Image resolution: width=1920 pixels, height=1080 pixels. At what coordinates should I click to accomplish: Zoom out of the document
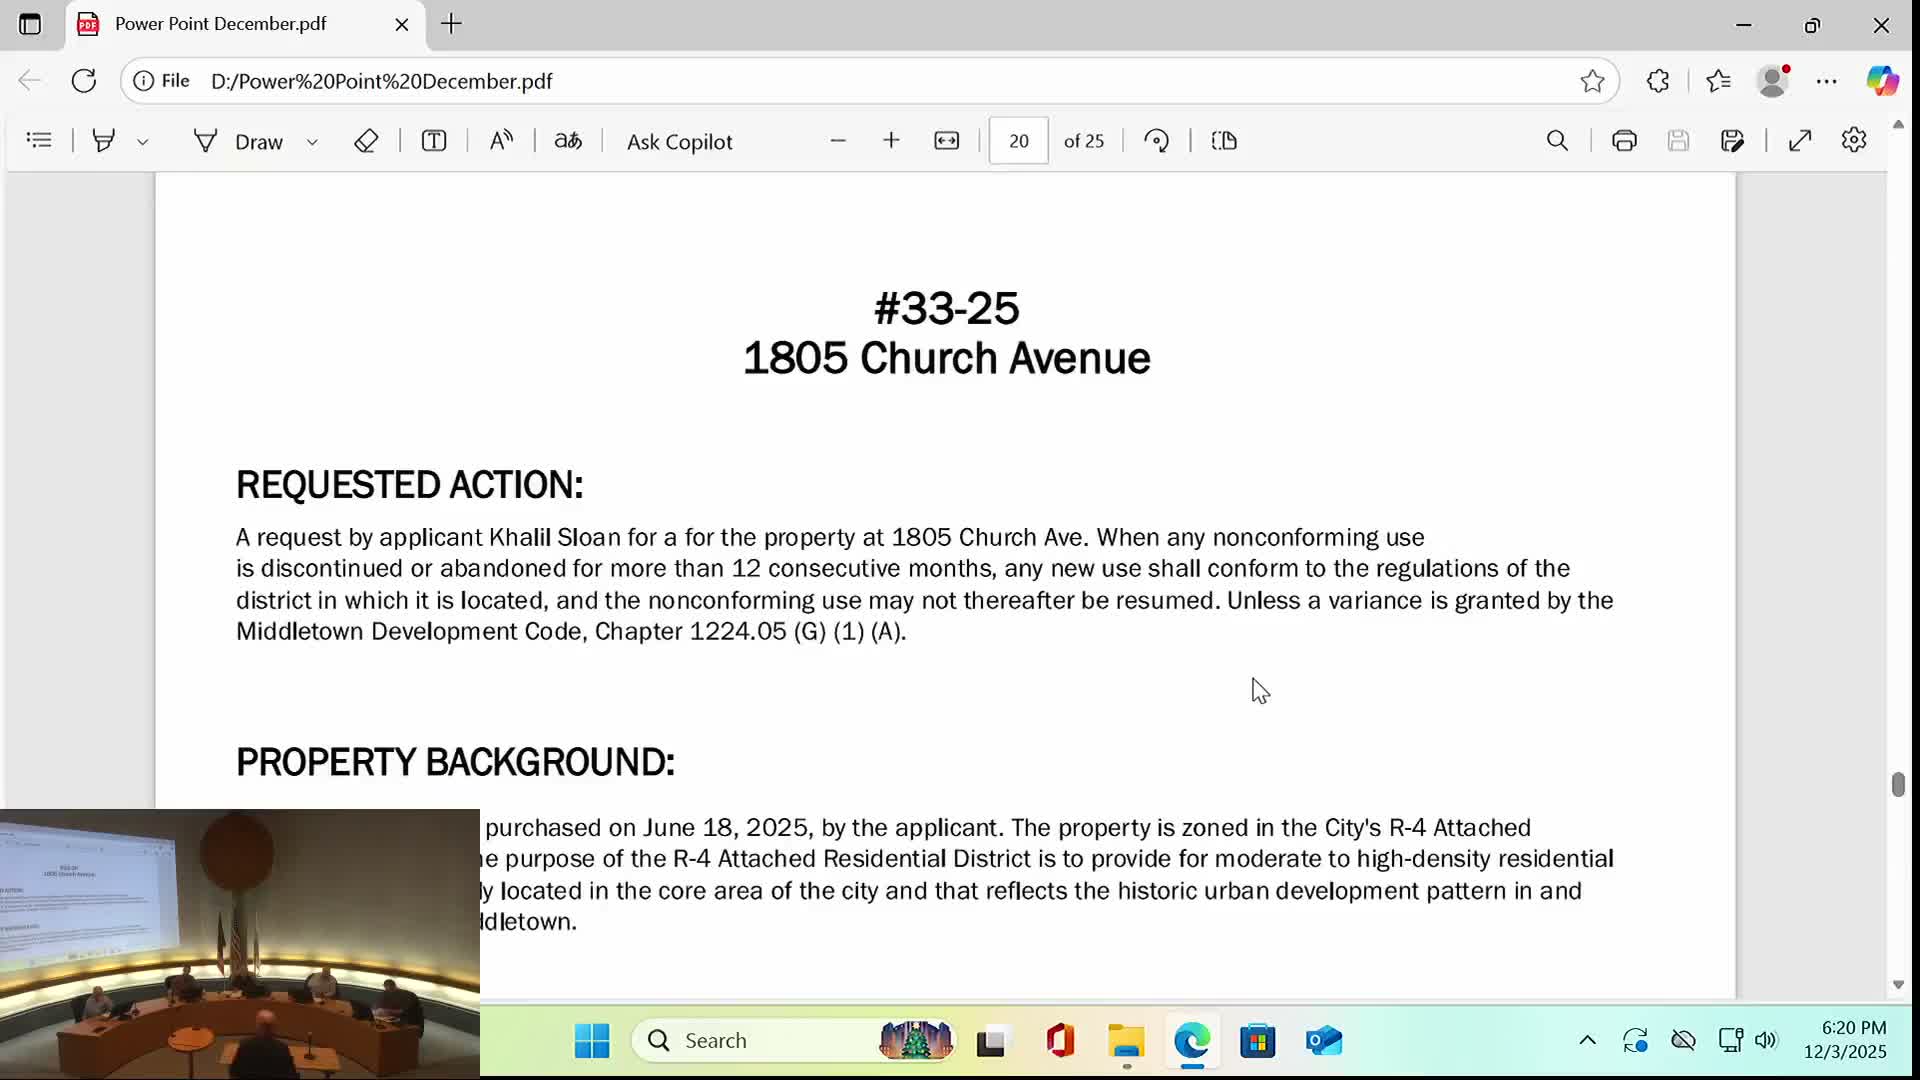click(838, 140)
